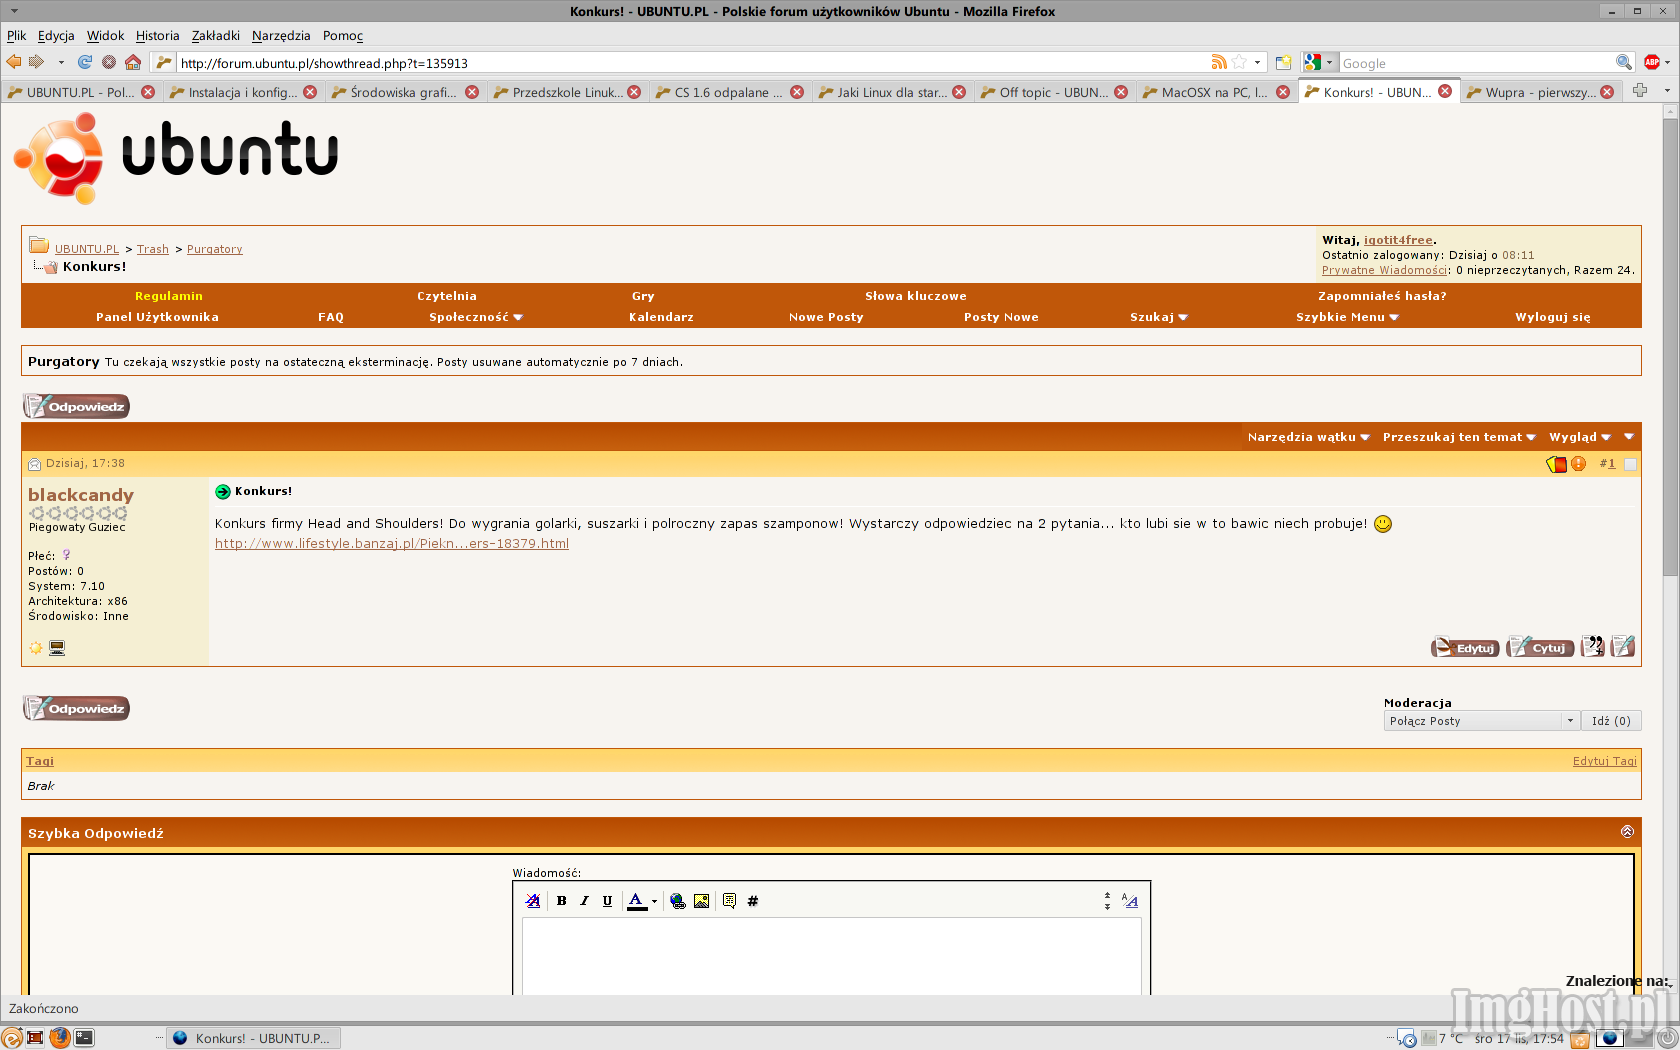Toggle italic in the quick reply editor
This screenshot has width=1680, height=1050.
tap(585, 901)
